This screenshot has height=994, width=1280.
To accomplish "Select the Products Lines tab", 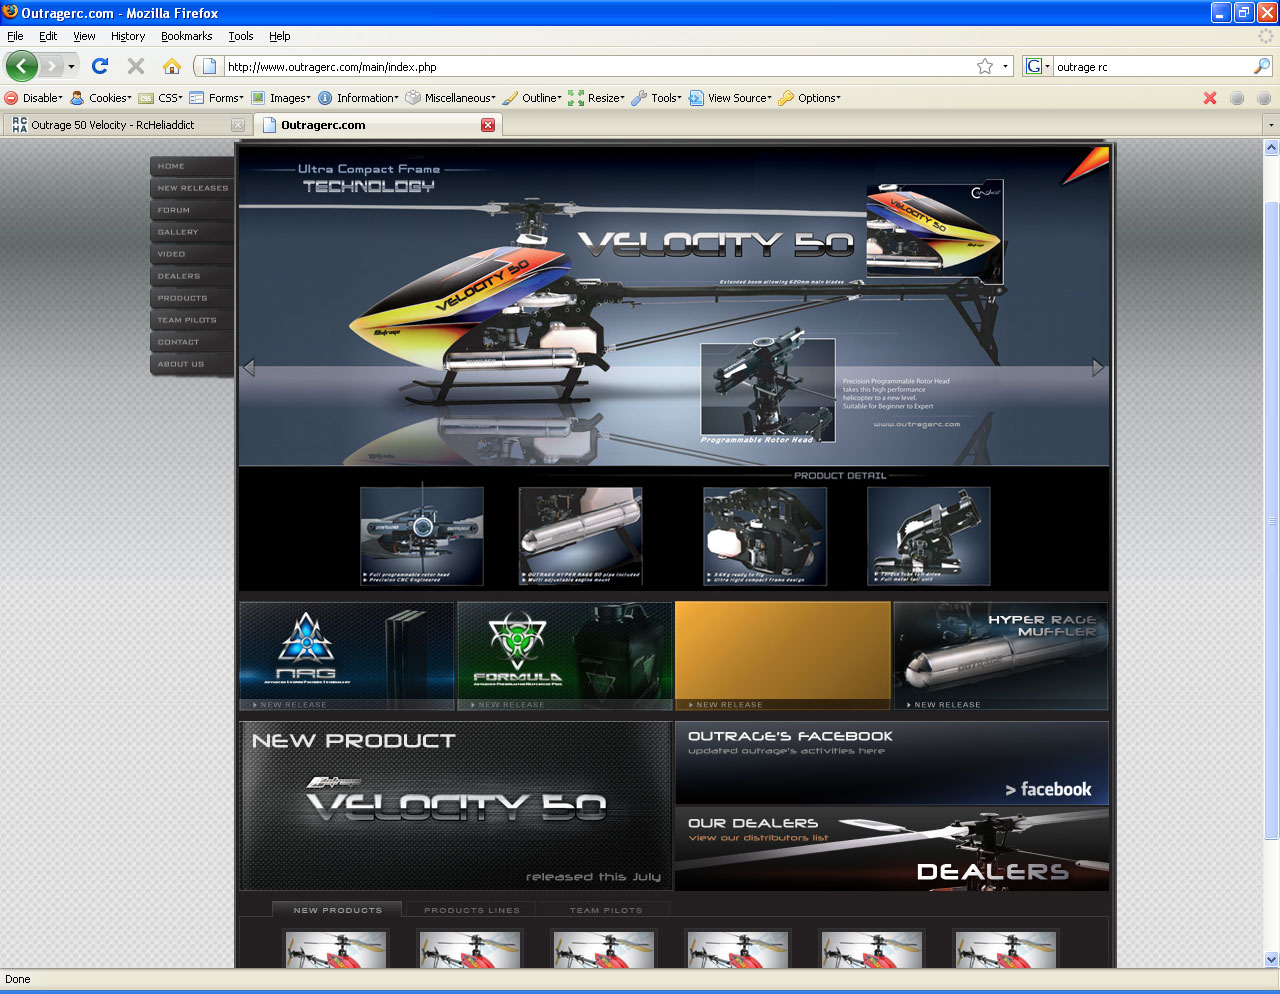I will tap(471, 910).
